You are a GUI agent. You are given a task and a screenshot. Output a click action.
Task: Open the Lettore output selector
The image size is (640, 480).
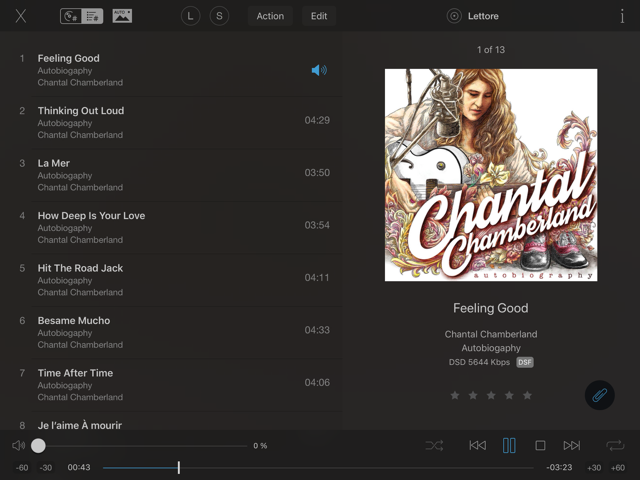point(473,16)
